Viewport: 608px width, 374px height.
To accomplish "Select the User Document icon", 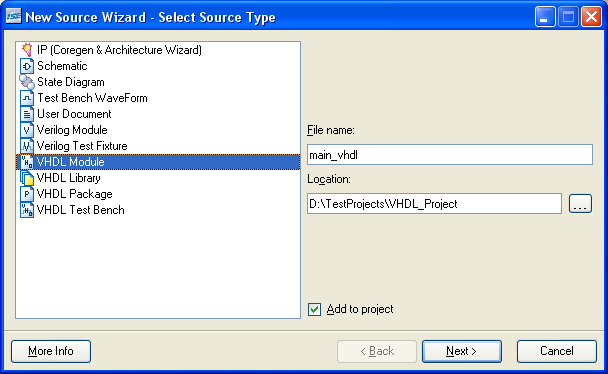I will pos(27,114).
